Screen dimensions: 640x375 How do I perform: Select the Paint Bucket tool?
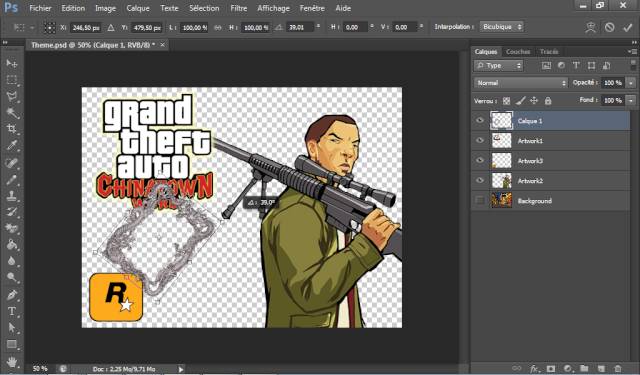click(12, 244)
